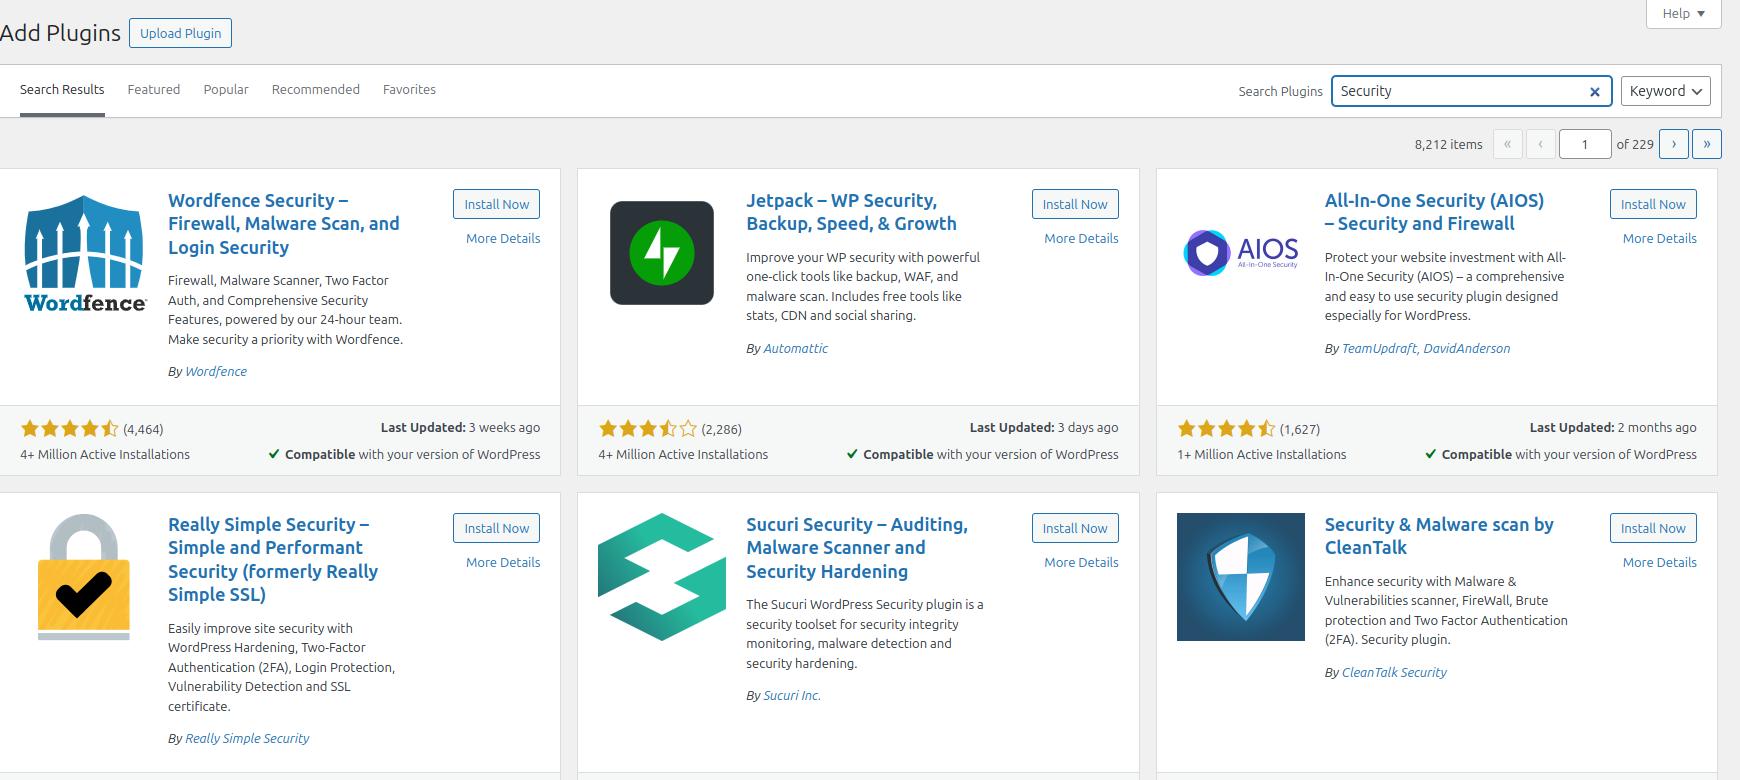The image size is (1740, 780).
Task: Click the Search Plugins input field
Action: tap(1460, 91)
